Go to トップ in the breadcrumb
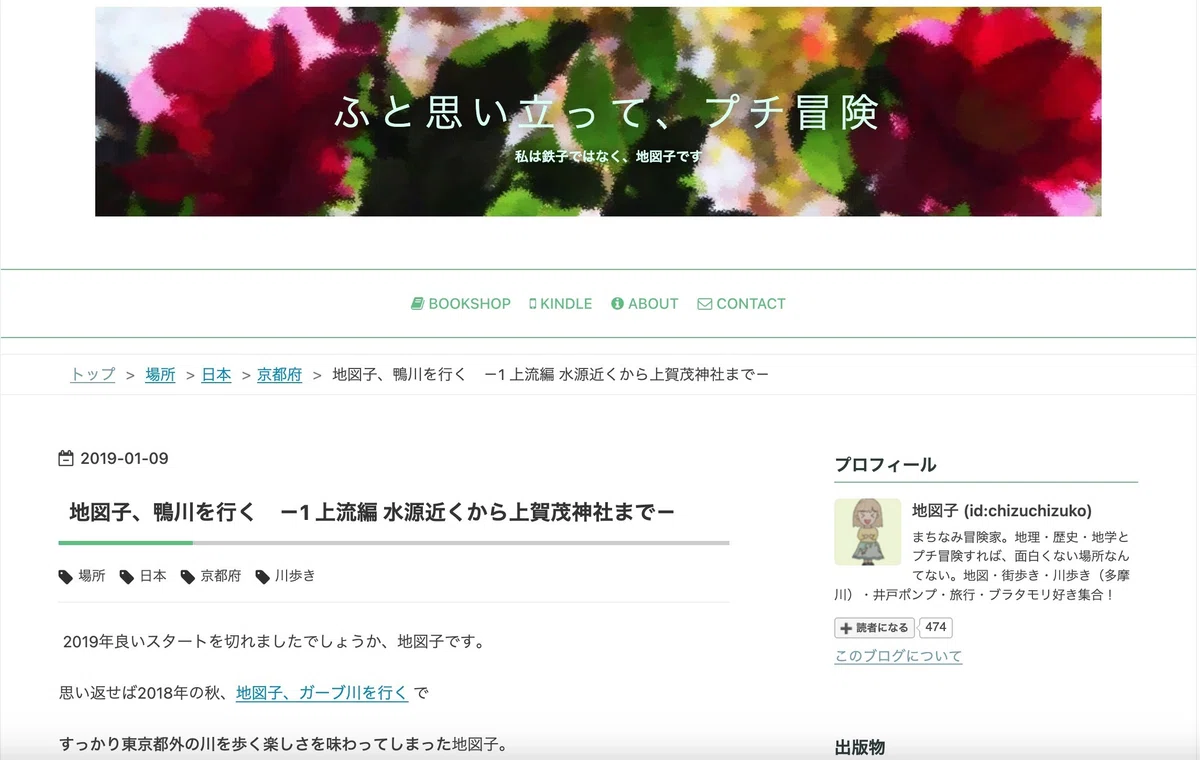1200x760 pixels. coord(93,375)
